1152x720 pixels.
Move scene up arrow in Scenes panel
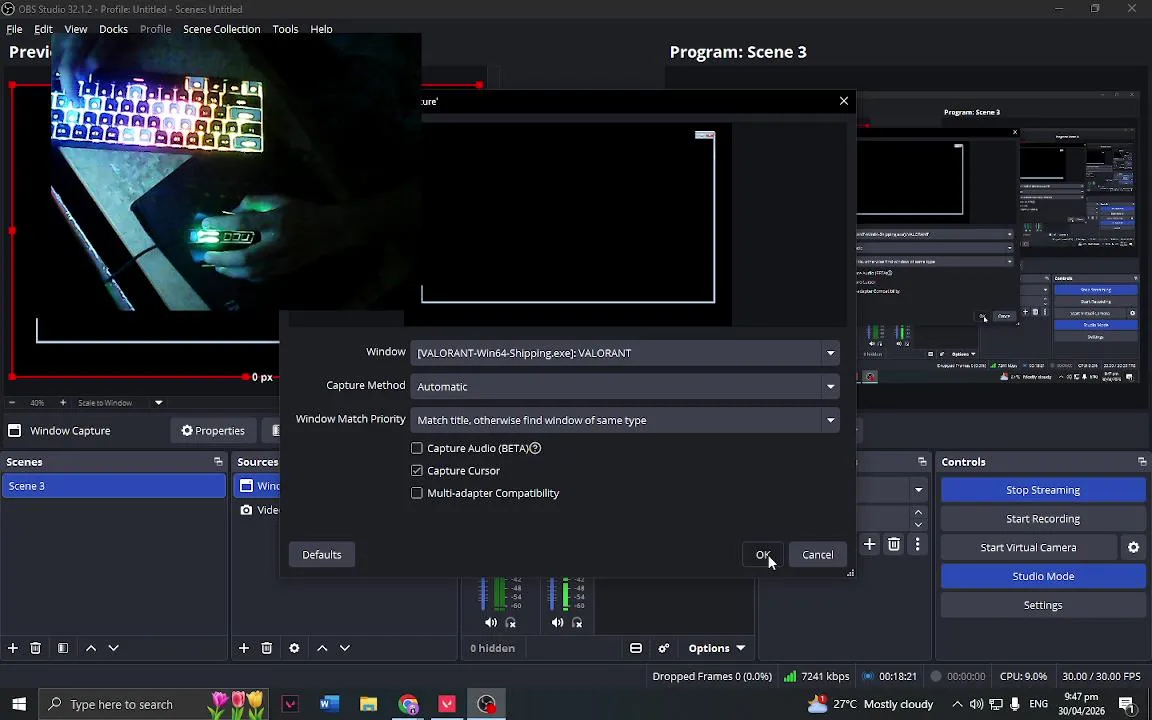(91, 648)
